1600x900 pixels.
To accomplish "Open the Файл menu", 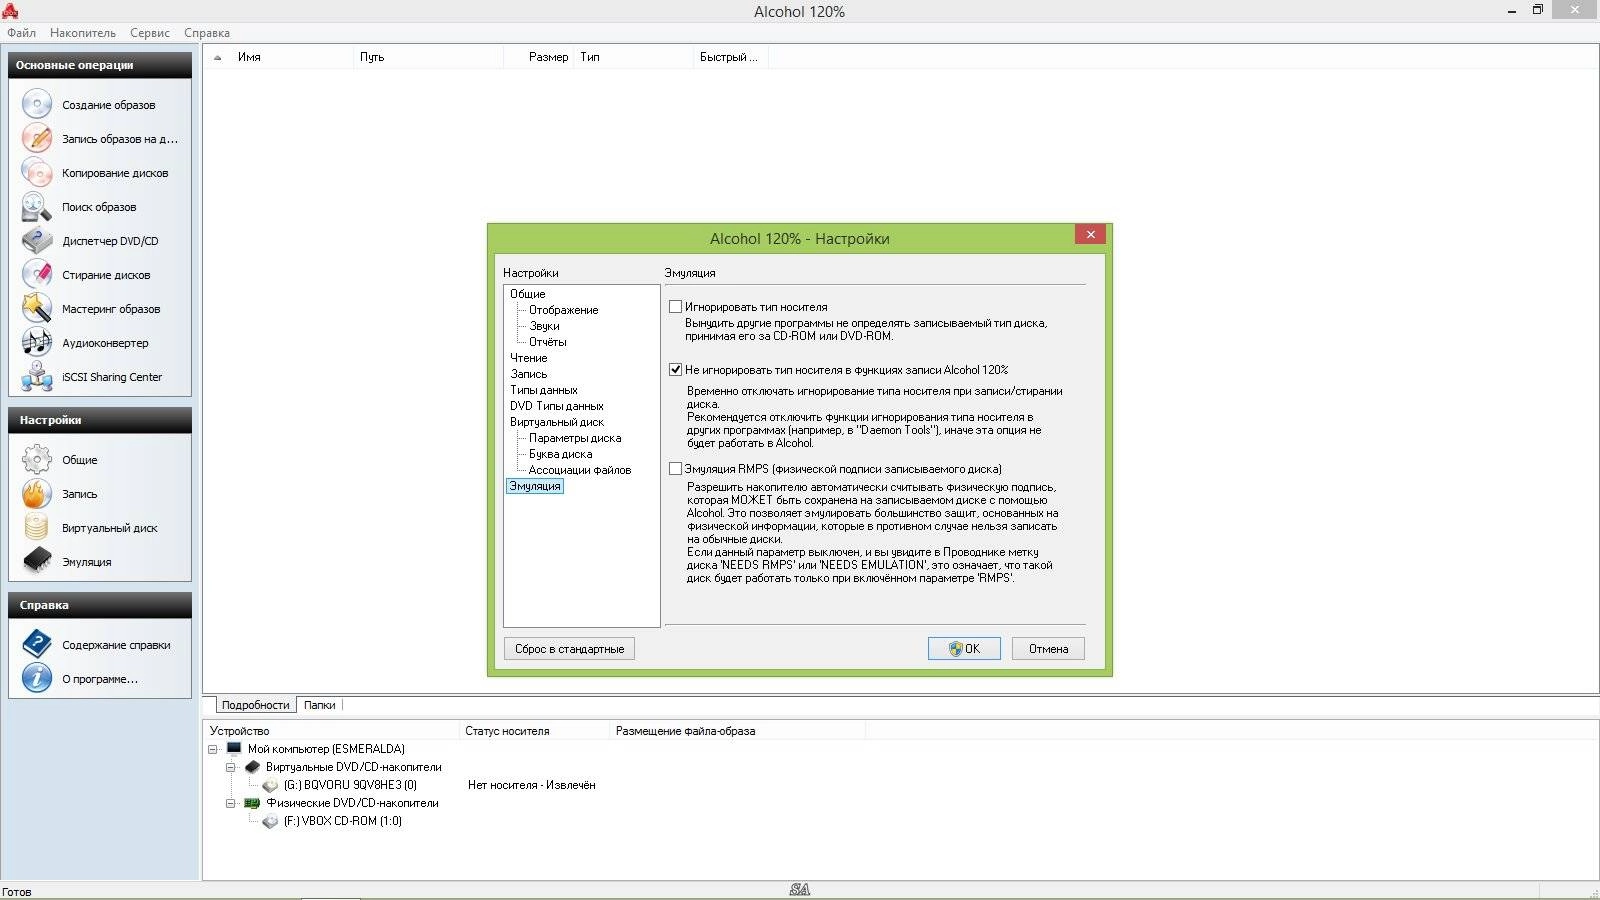I will pos(21,33).
